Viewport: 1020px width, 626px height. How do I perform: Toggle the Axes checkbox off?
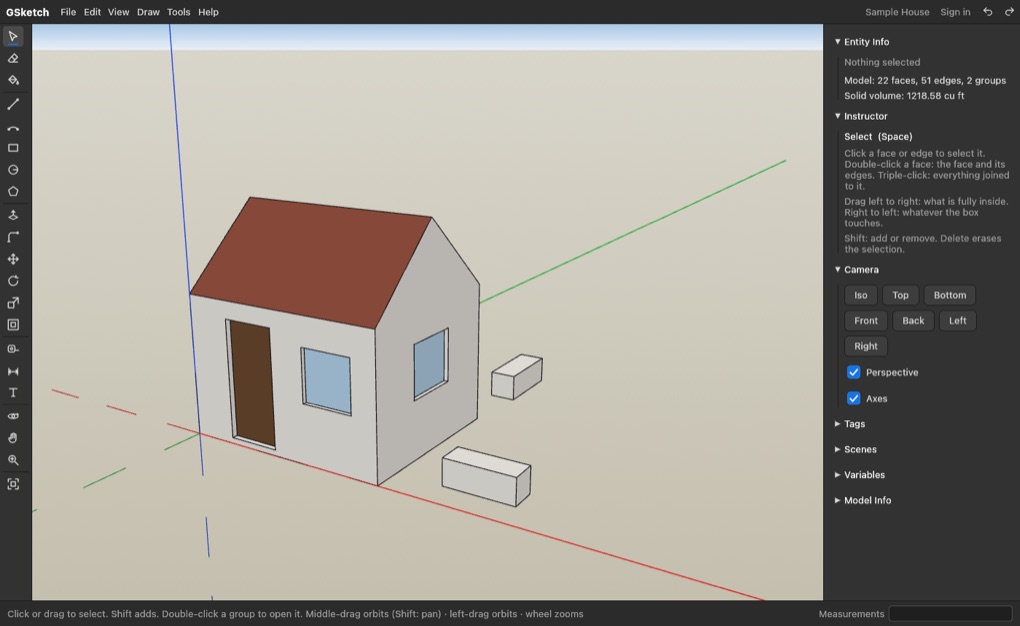point(853,398)
